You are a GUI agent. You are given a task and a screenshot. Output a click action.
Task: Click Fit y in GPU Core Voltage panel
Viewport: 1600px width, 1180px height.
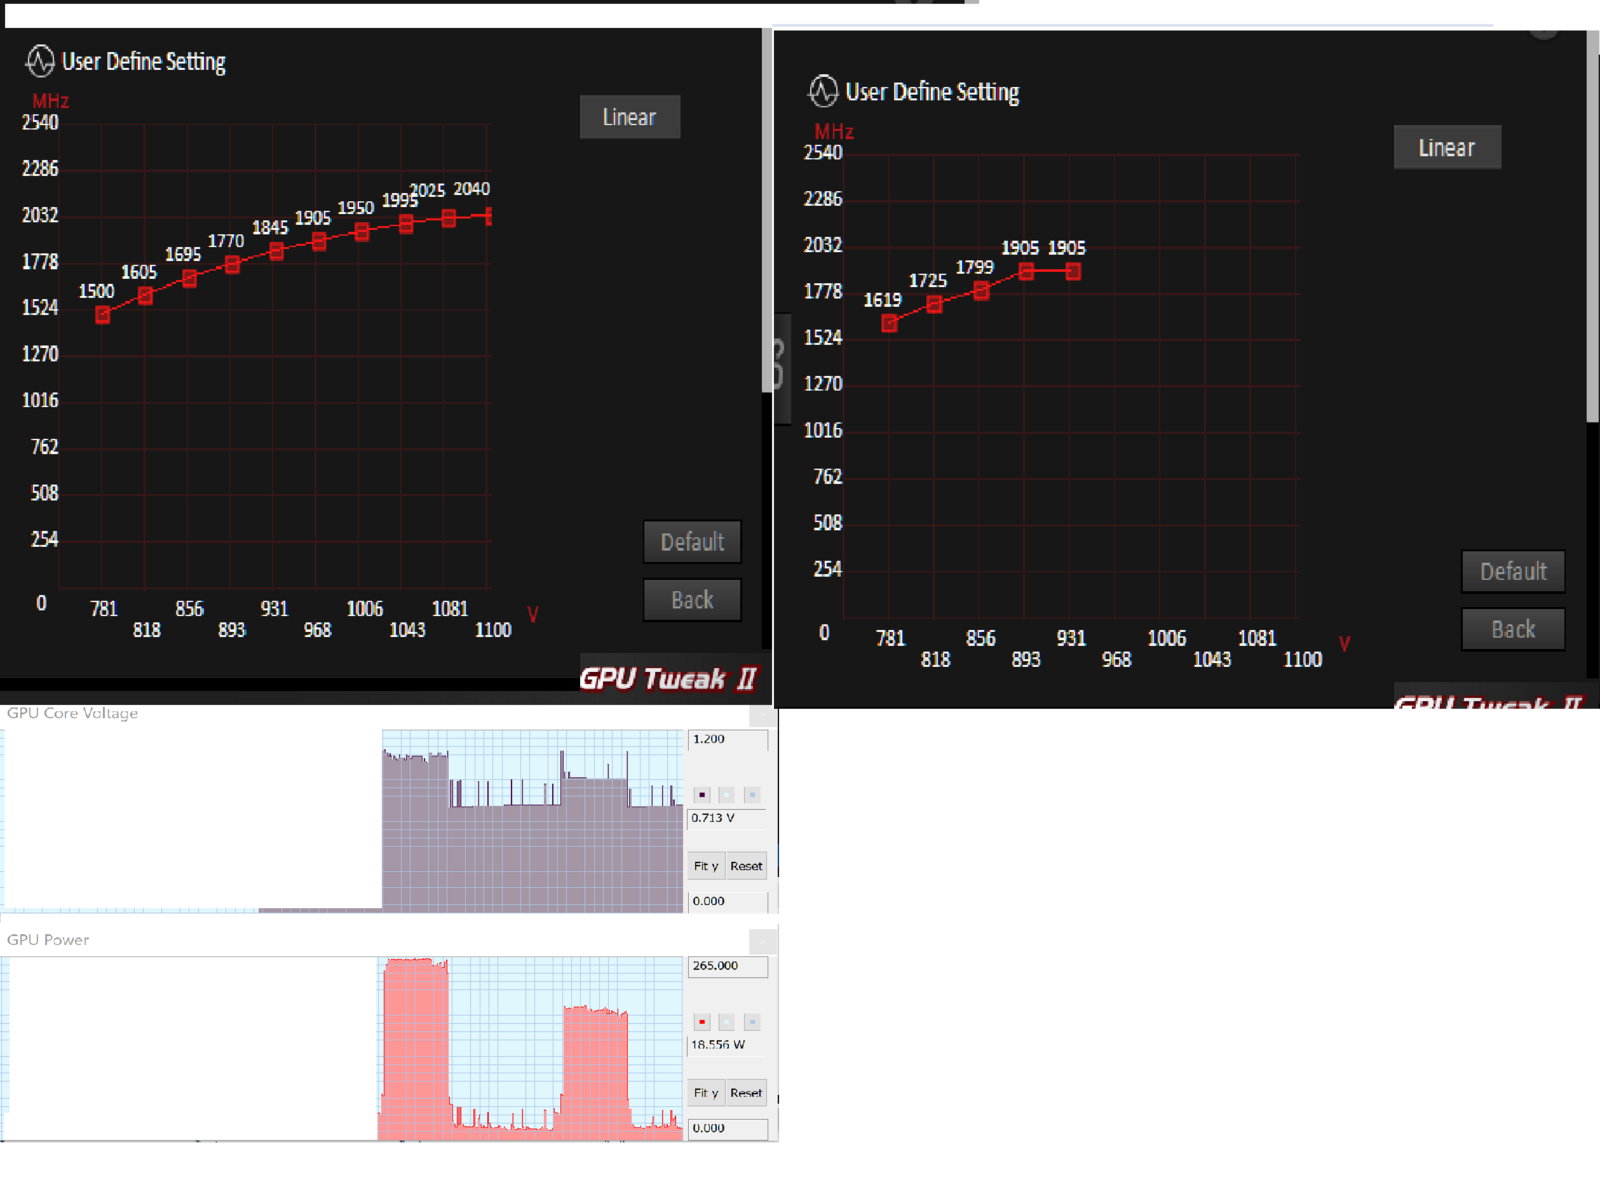click(x=706, y=866)
